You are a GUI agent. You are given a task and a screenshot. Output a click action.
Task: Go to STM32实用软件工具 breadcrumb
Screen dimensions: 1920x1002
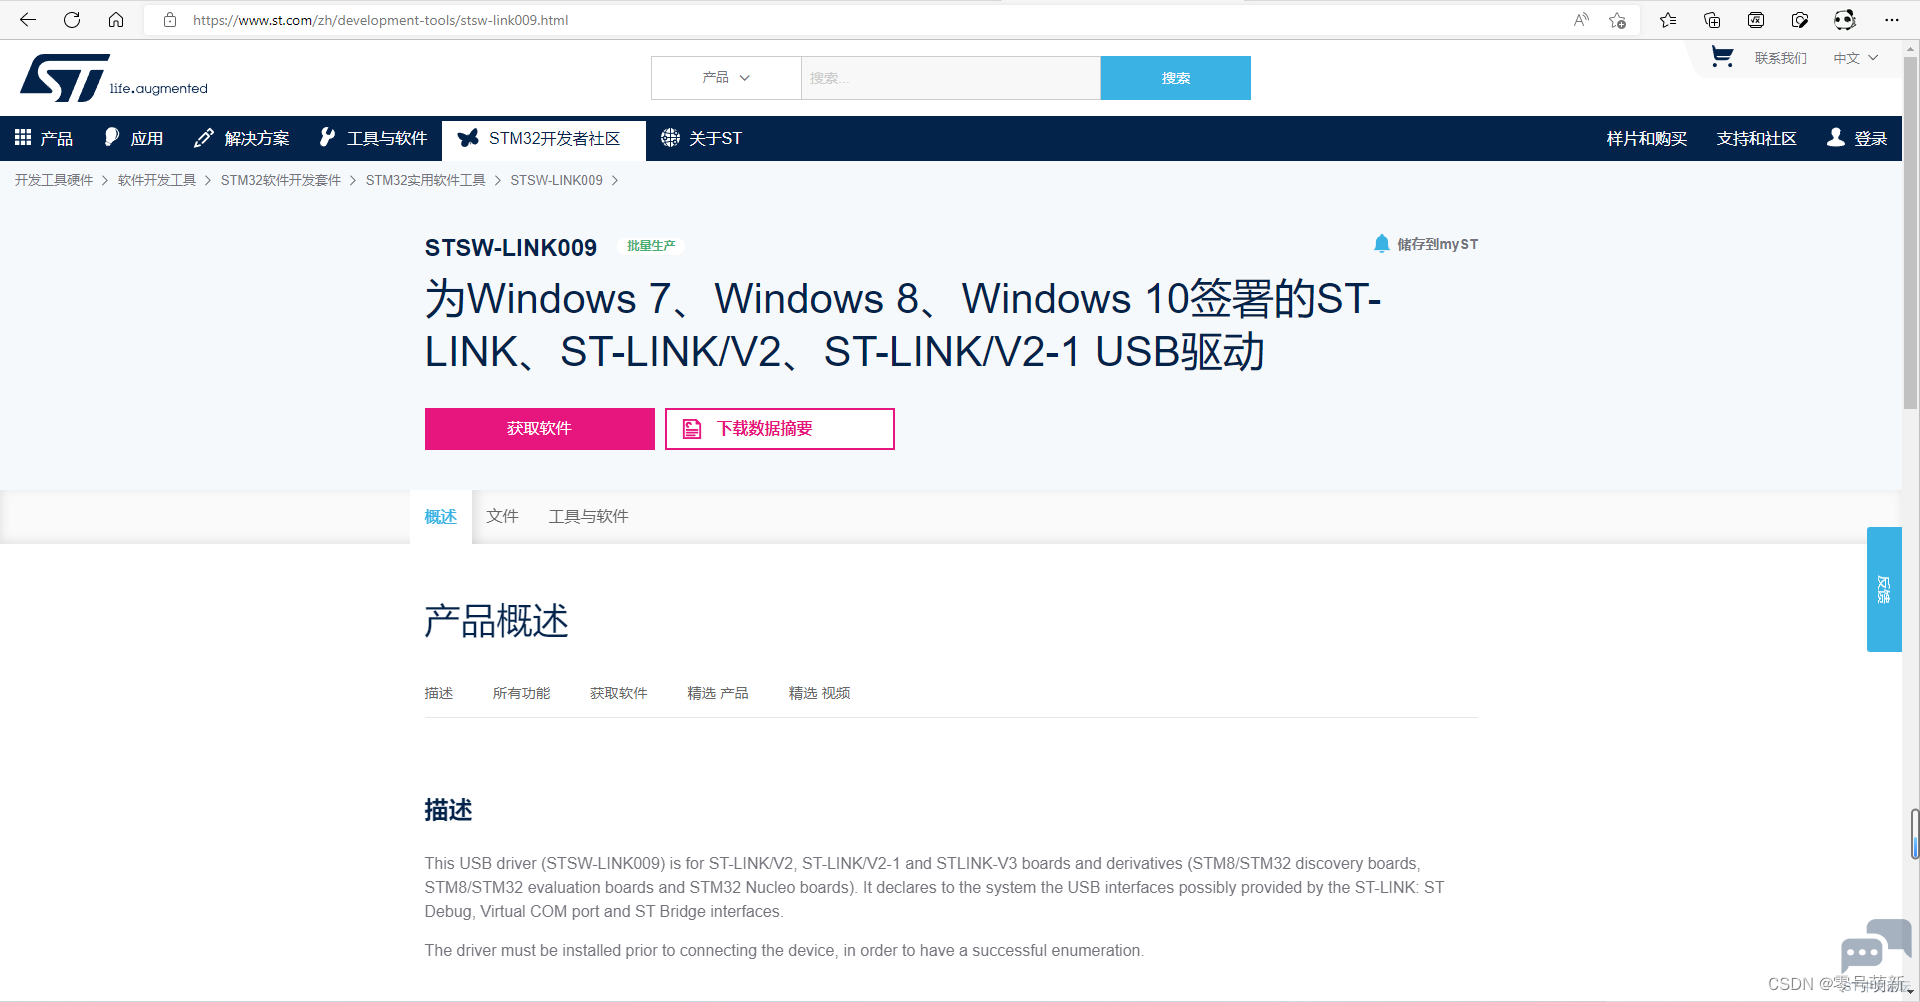(x=426, y=180)
